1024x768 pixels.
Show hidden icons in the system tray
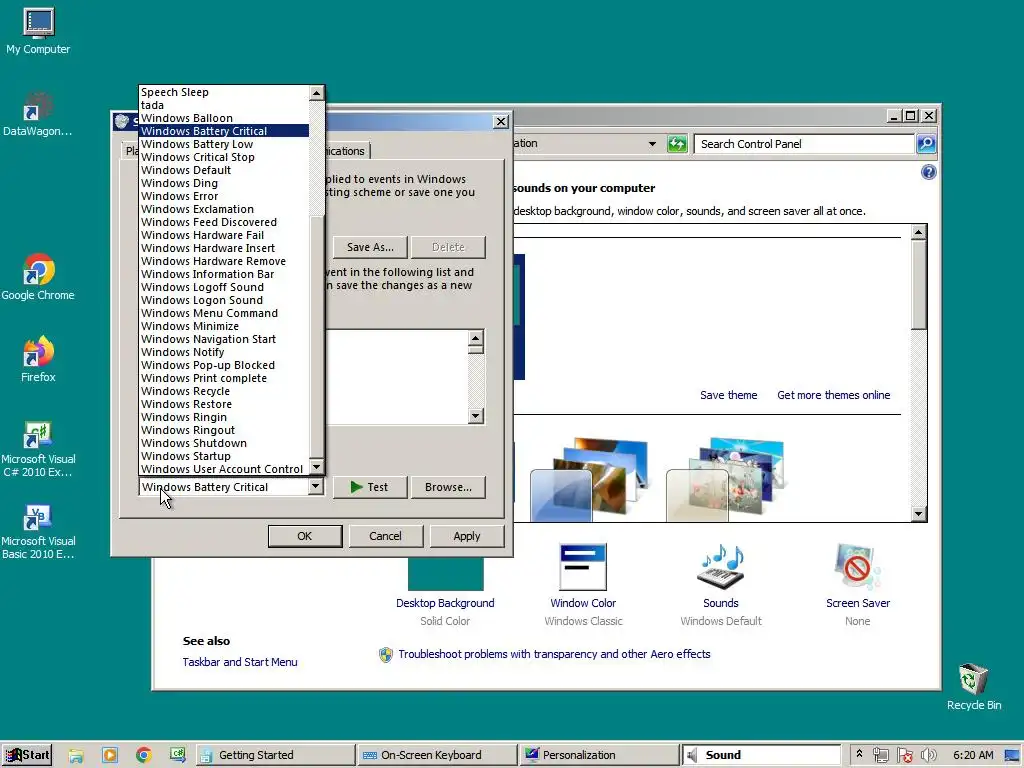(x=859, y=754)
